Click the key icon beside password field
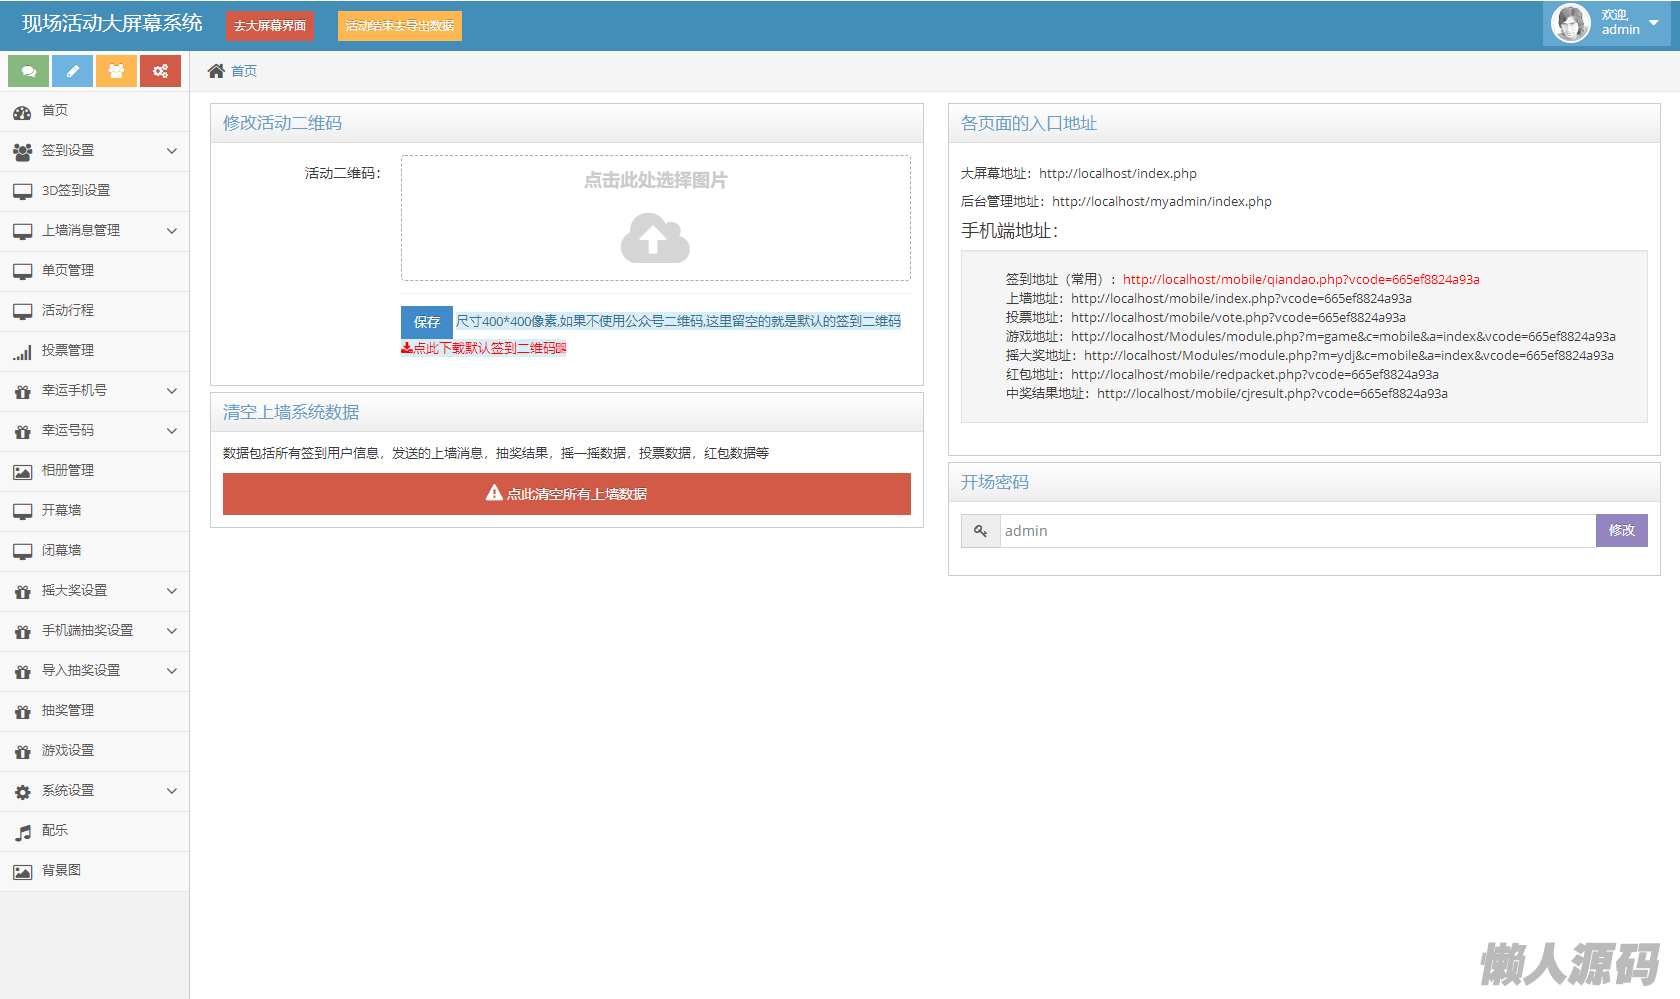This screenshot has width=1680, height=999. 980,531
